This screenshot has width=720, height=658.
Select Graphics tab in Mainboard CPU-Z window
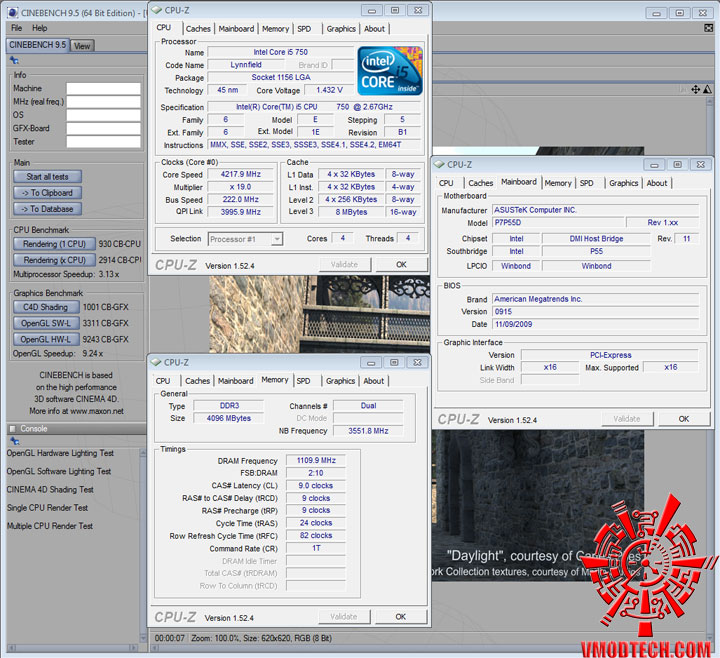(624, 183)
